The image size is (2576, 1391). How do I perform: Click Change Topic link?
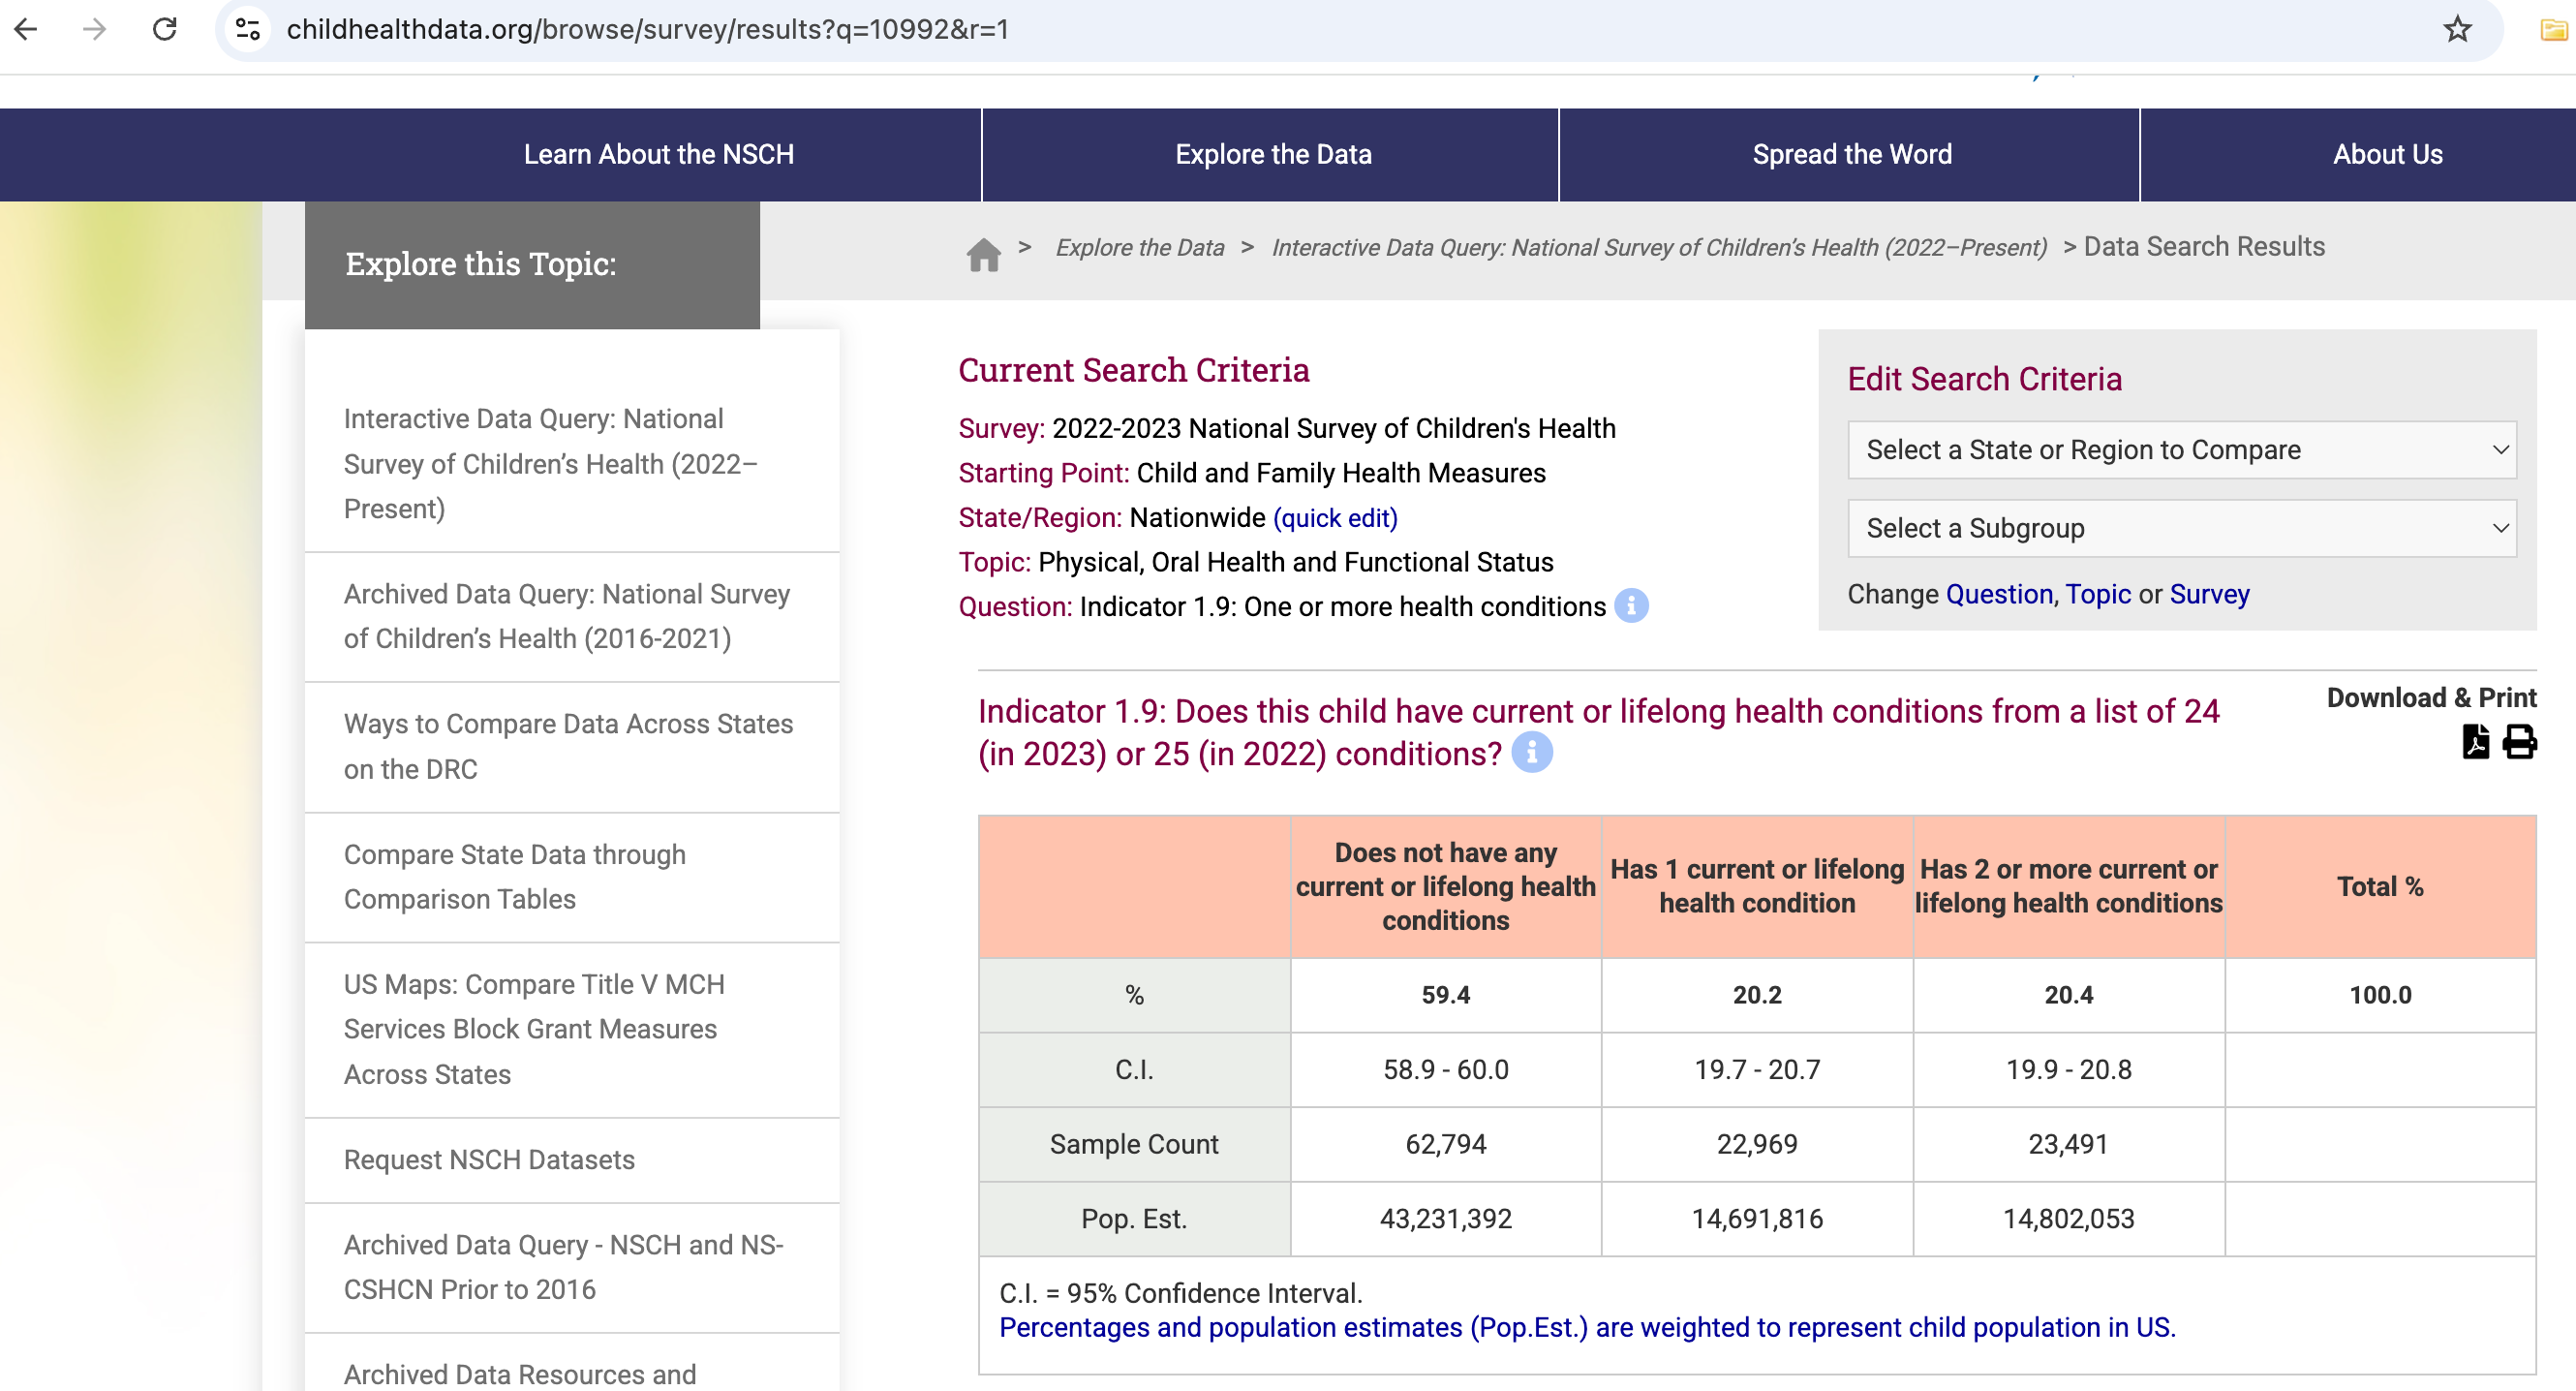(x=2098, y=594)
